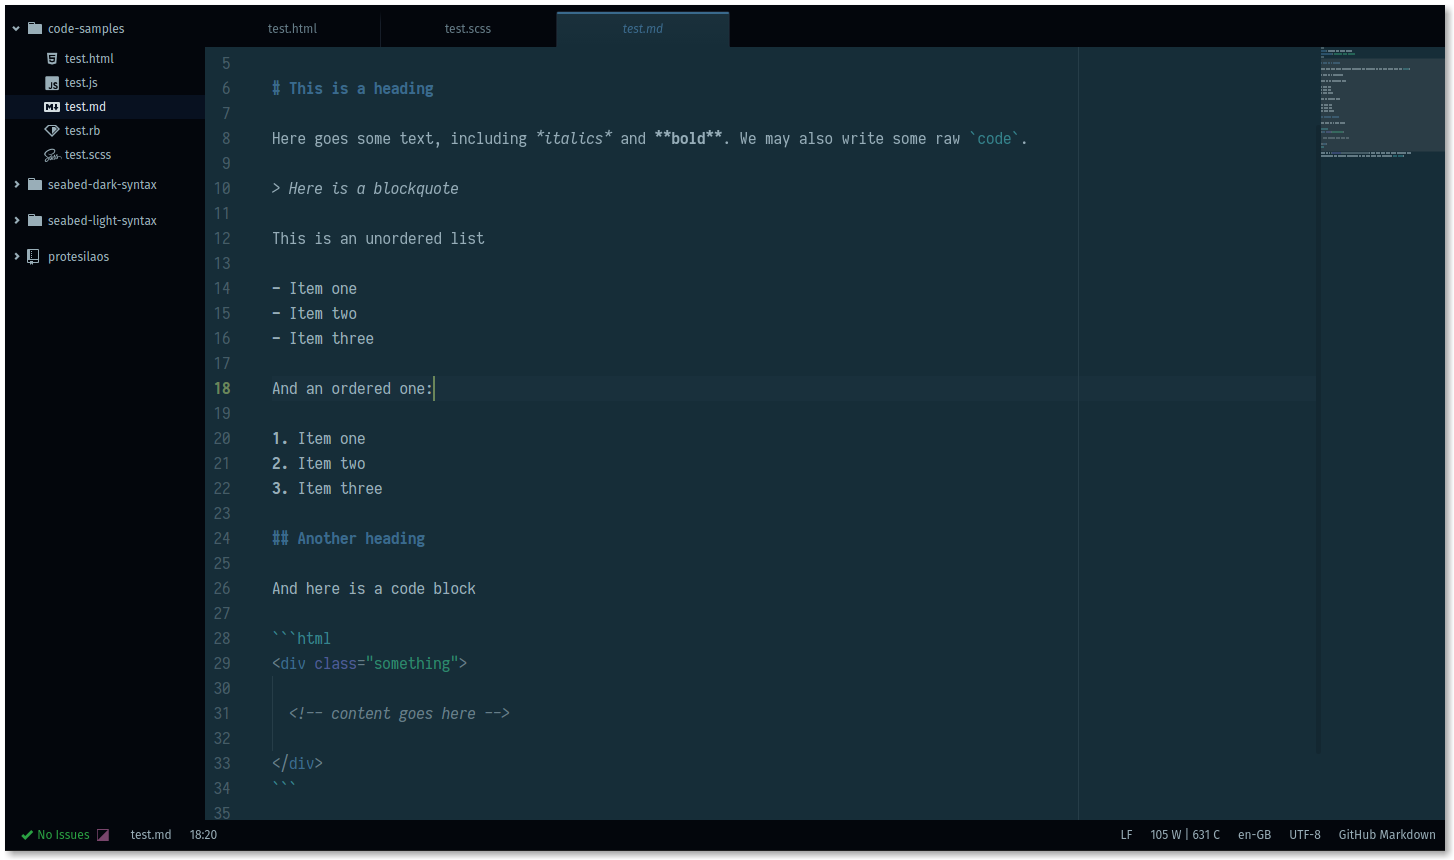
Task: Click the *italics* word on line 8
Action: 574,139
